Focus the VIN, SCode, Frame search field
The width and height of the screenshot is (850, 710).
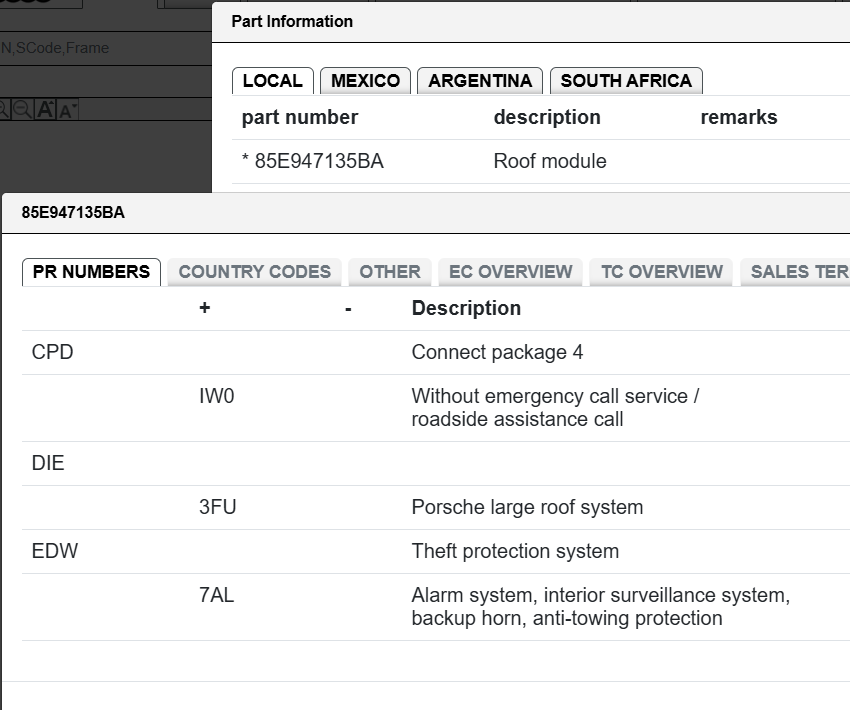(106, 48)
